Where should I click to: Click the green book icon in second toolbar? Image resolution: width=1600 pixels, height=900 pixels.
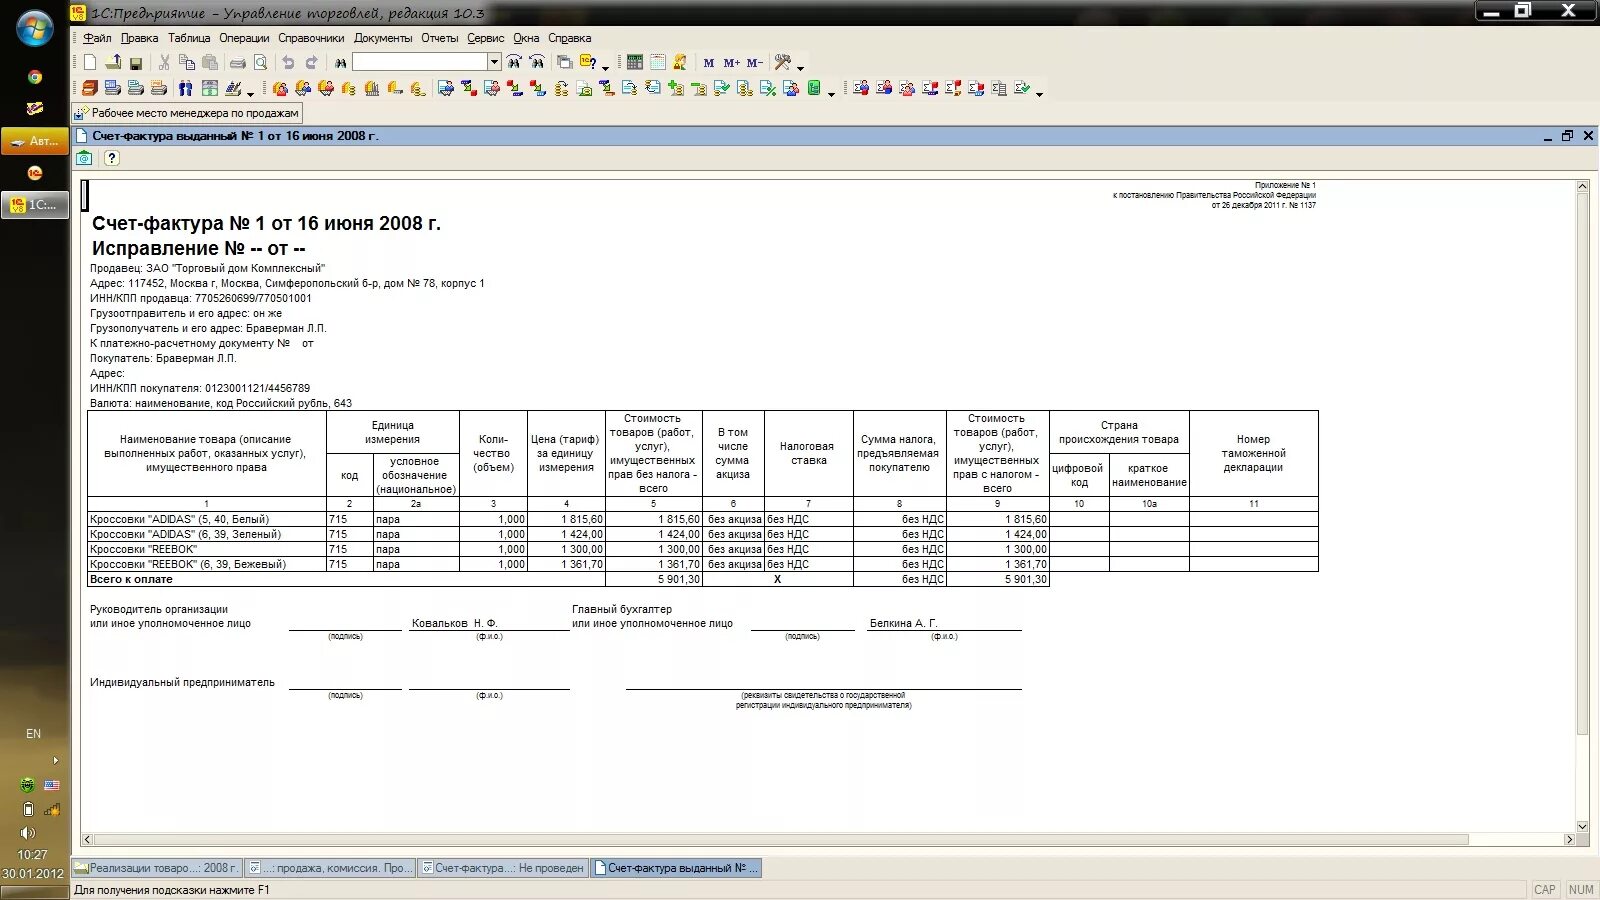point(814,89)
